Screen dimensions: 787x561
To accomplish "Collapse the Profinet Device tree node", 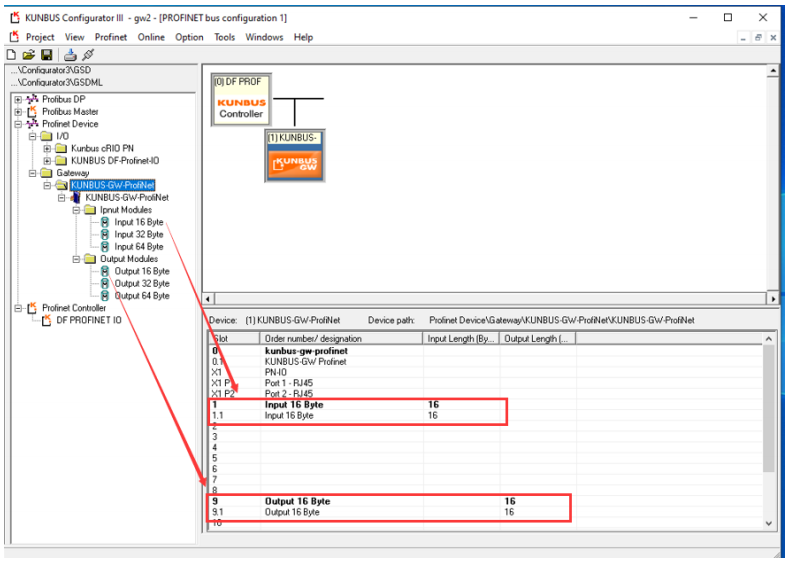I will click(x=18, y=124).
